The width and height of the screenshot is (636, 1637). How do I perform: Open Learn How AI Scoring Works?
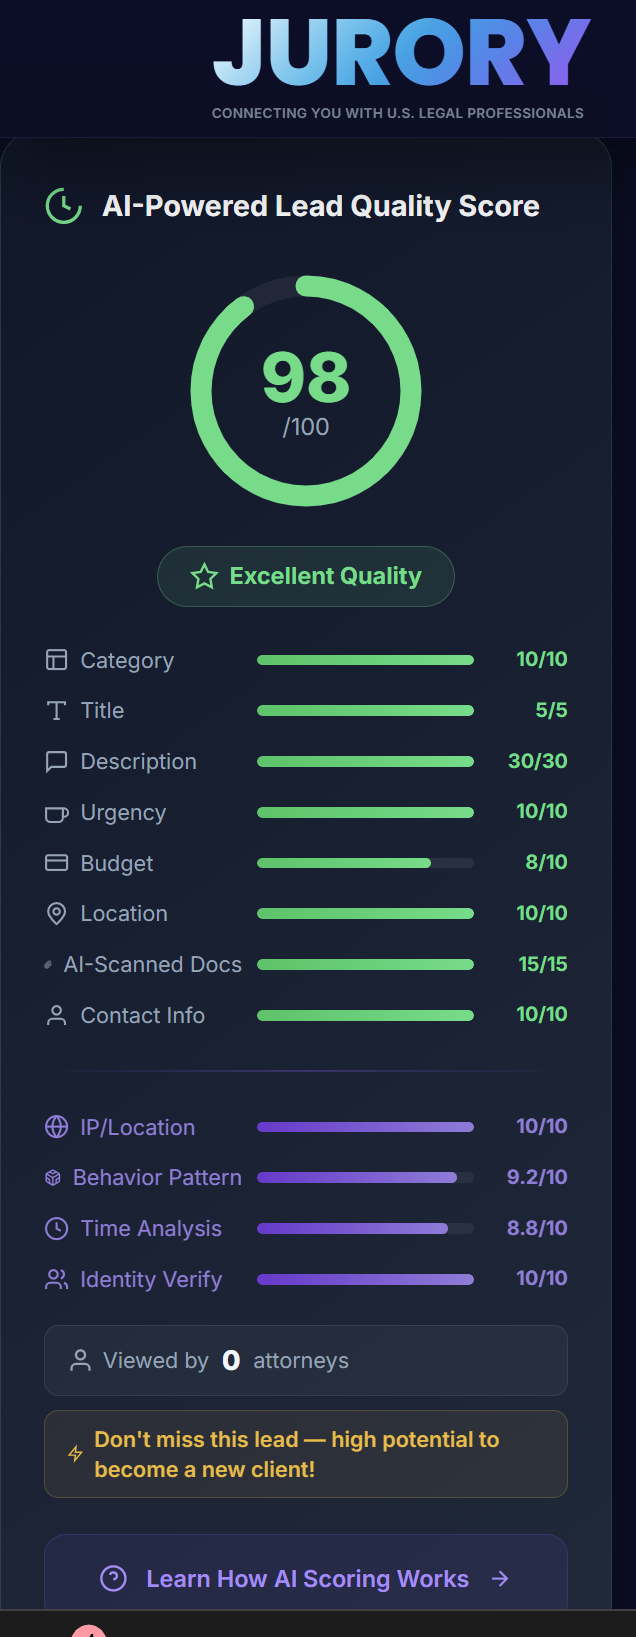point(306,1578)
